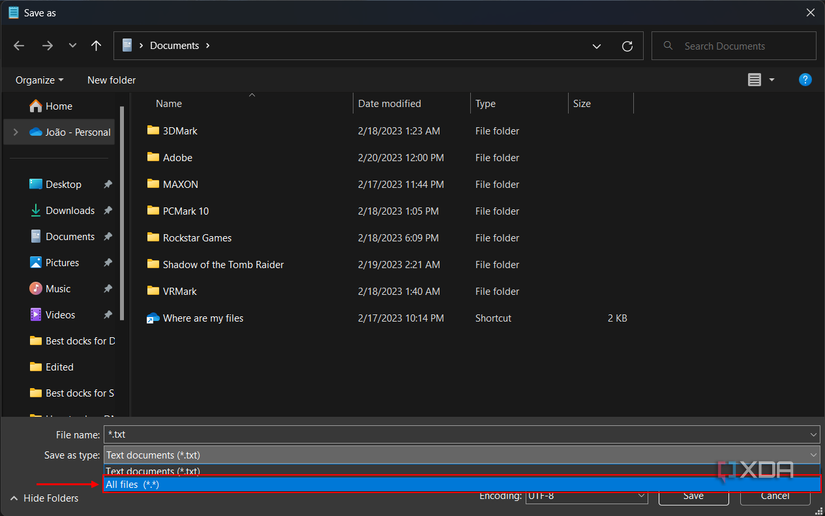This screenshot has width=825, height=516.
Task: Open recent locations chevron next to forward arrow
Action: click(x=73, y=46)
